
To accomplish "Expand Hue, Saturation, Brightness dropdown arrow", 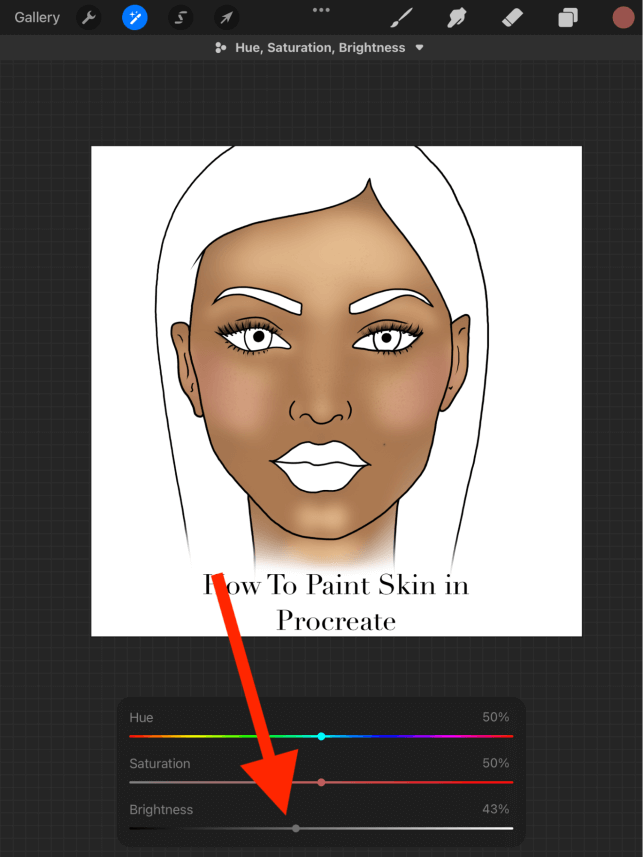I will click(x=419, y=48).
